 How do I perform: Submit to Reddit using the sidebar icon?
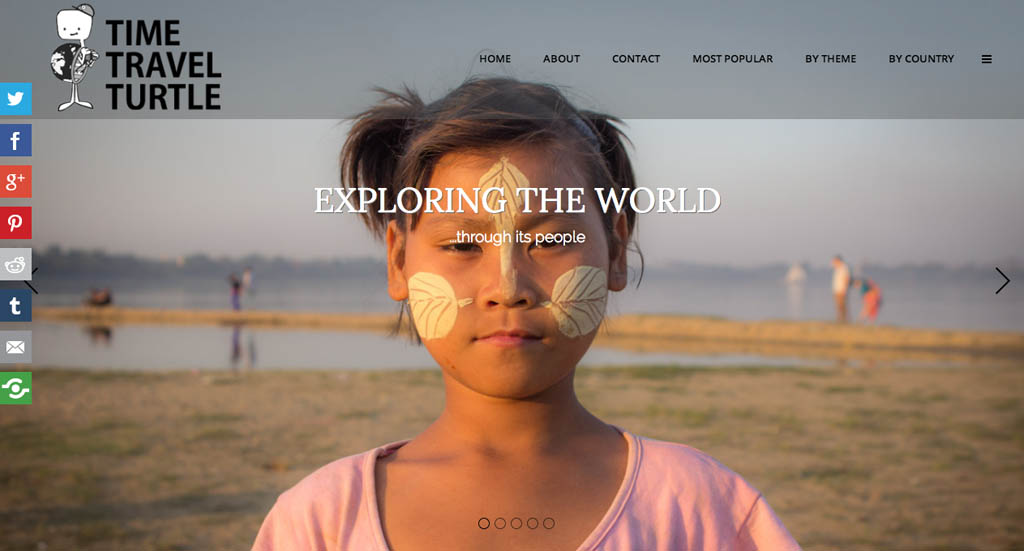(x=16, y=264)
